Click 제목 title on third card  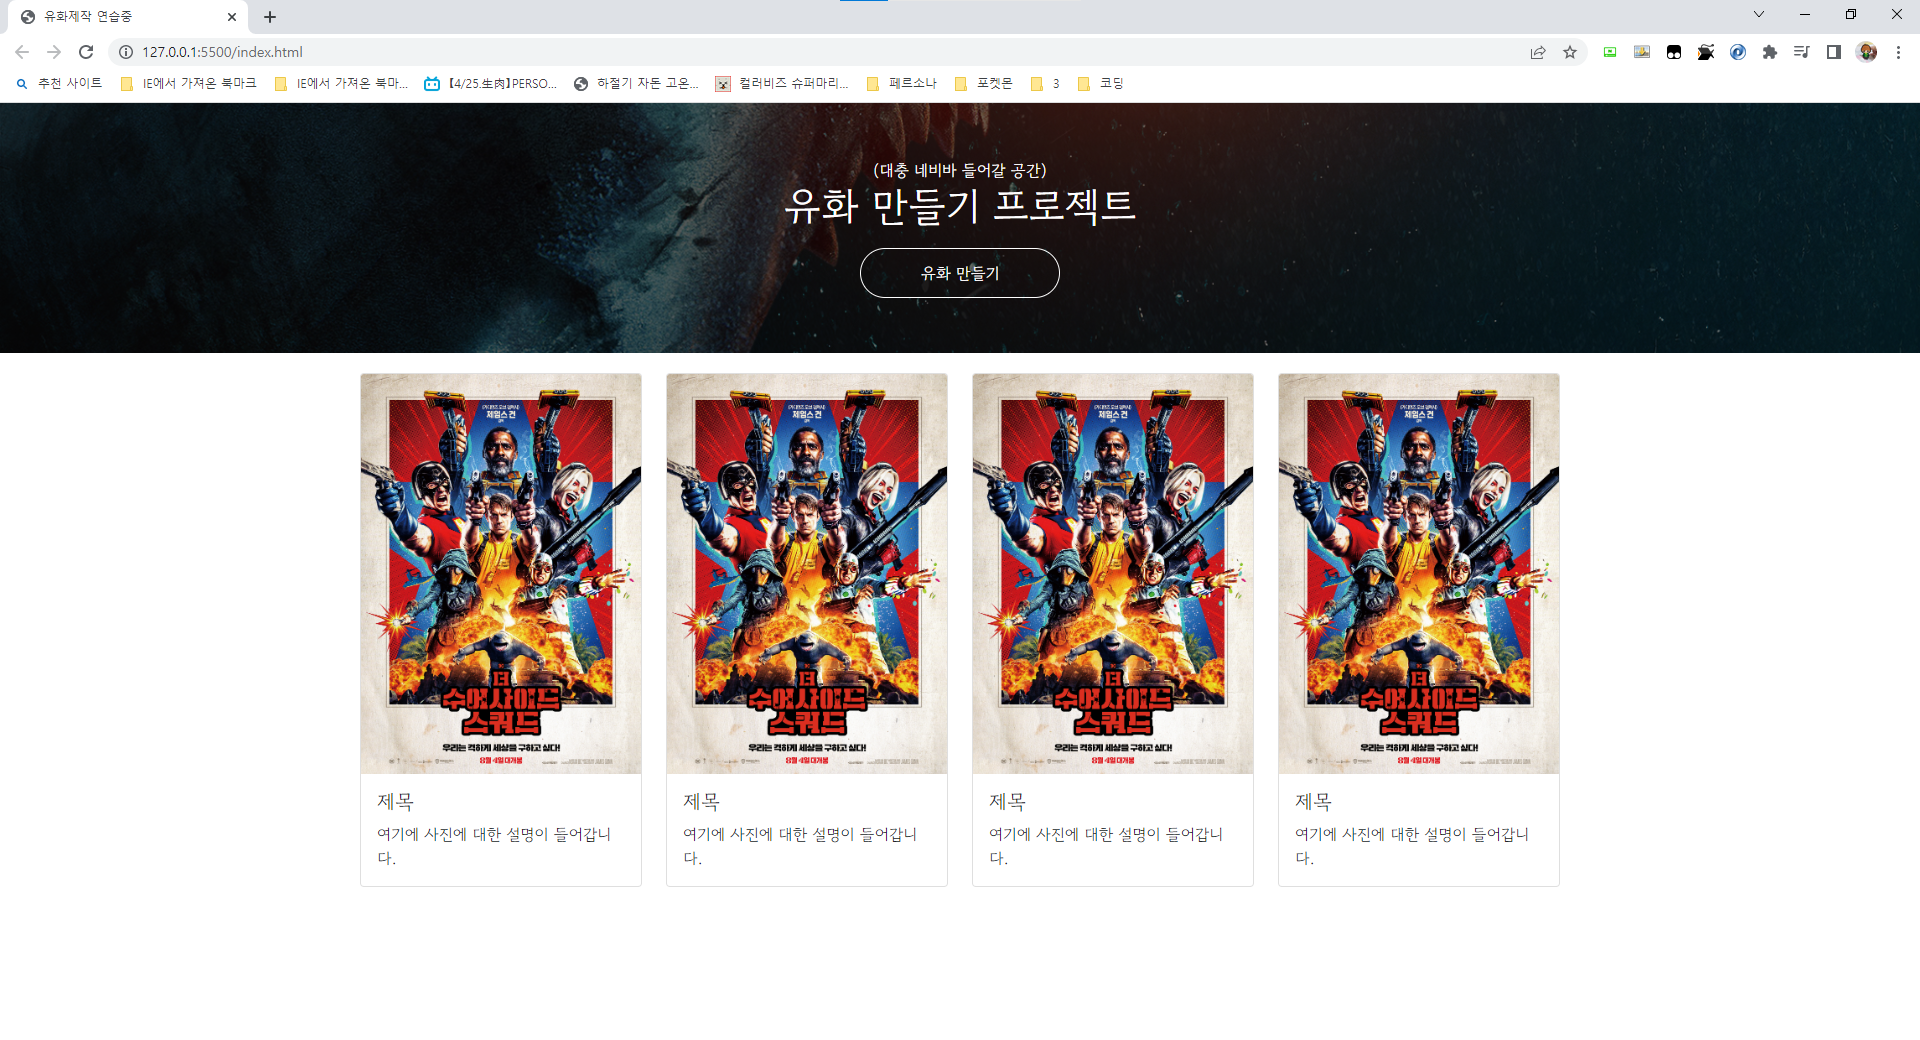1007,802
